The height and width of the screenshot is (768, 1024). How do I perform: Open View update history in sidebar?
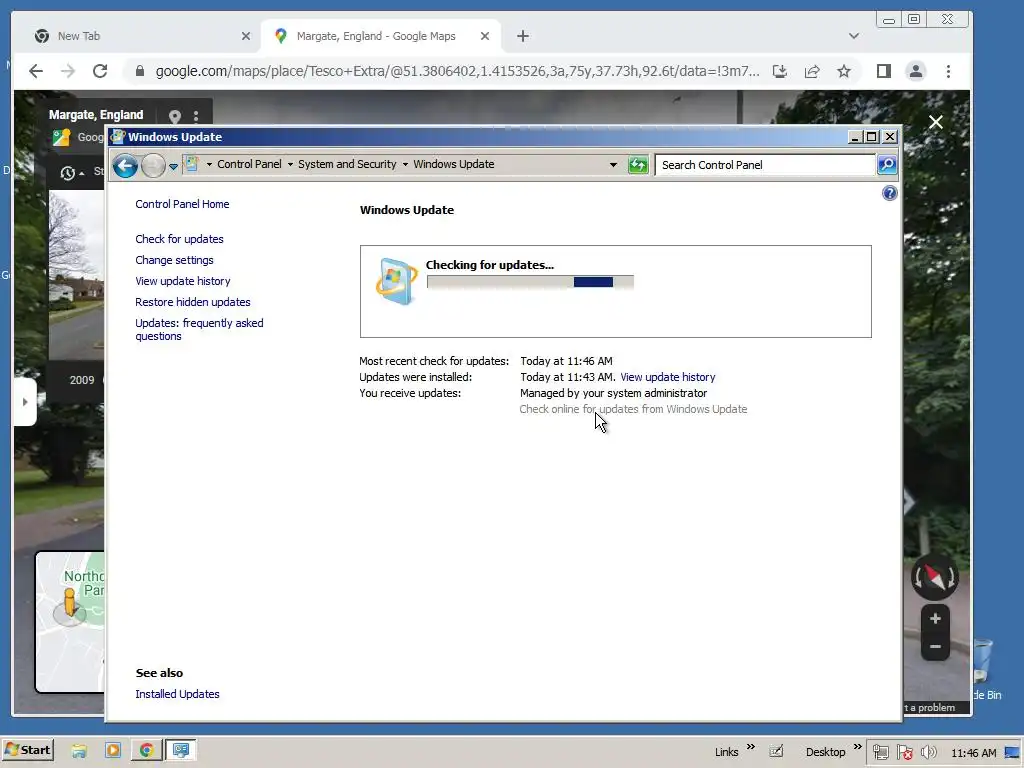tap(183, 281)
